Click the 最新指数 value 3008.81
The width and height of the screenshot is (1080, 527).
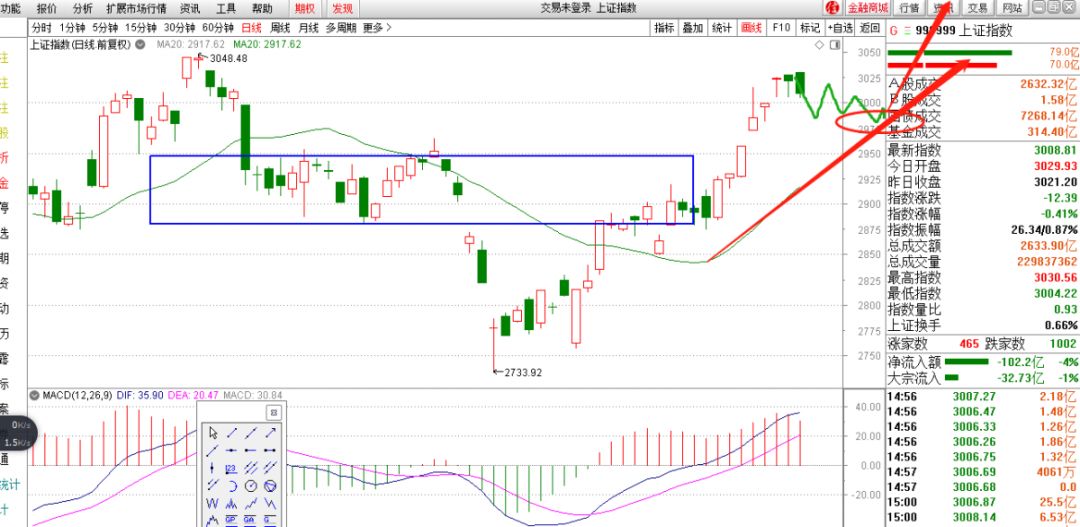[1055, 150]
